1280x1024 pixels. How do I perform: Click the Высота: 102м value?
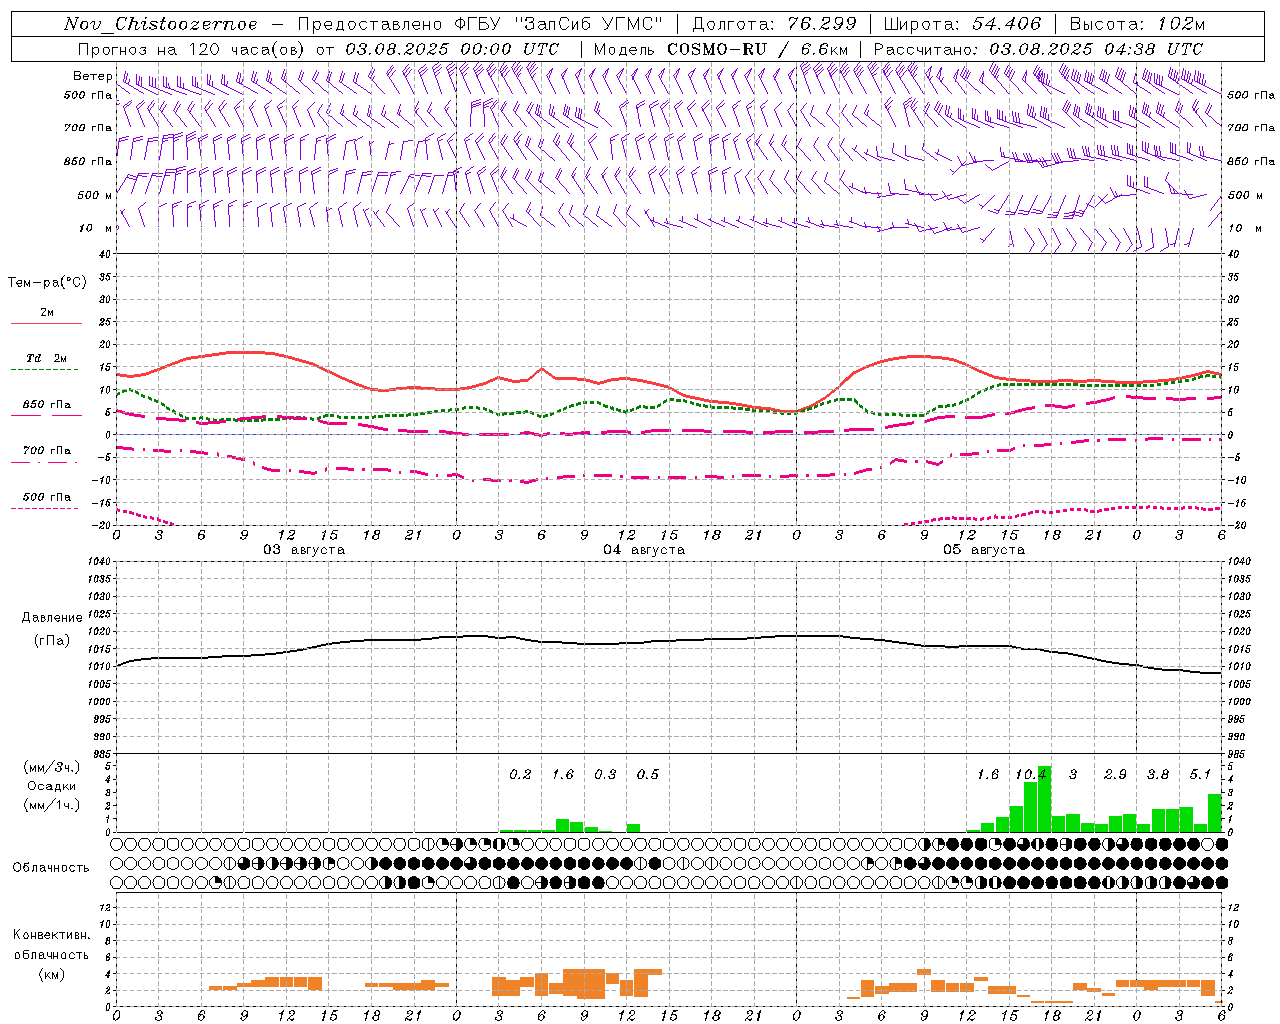1137,24
